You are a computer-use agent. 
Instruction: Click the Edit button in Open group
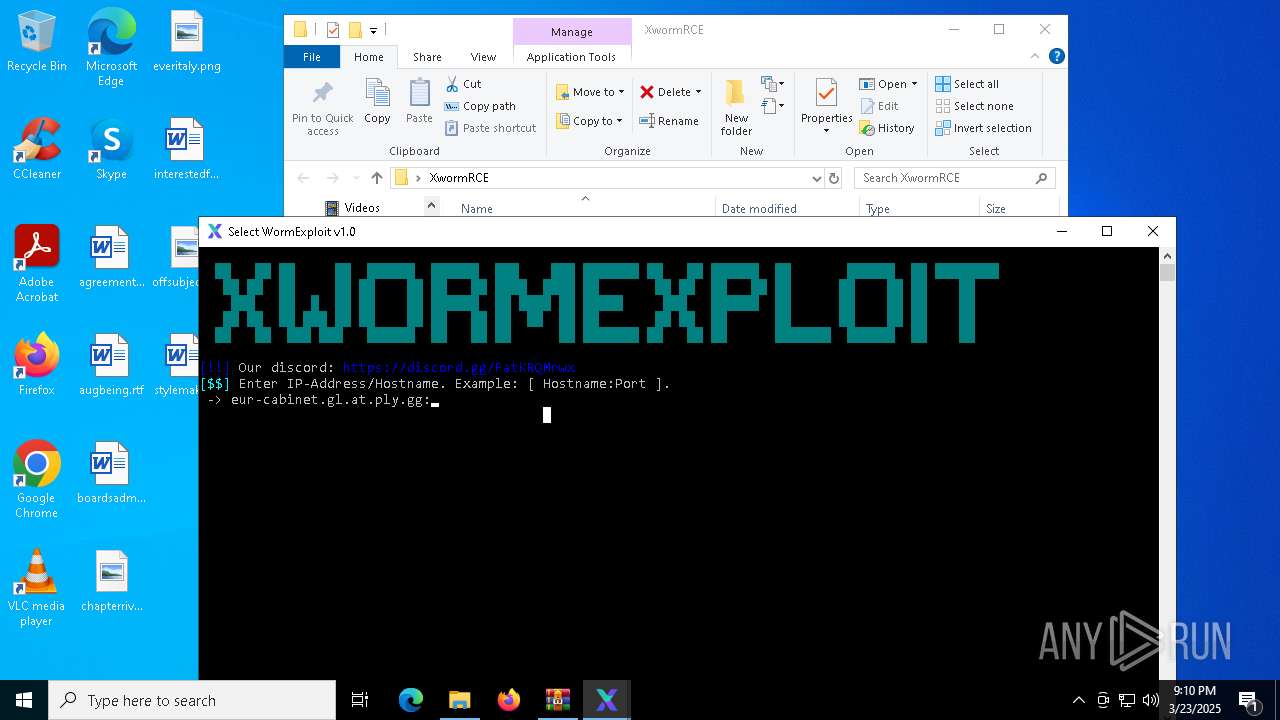pyautogui.click(x=879, y=106)
